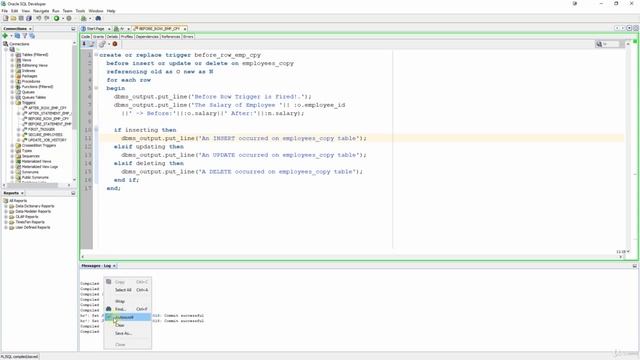Click the Open folder toolbar icon

tap(13, 18)
